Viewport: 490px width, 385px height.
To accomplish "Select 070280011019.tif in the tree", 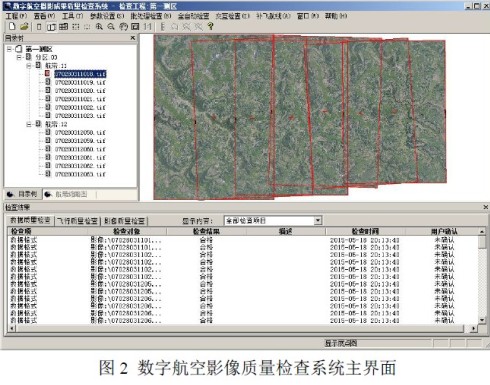I will point(80,82).
